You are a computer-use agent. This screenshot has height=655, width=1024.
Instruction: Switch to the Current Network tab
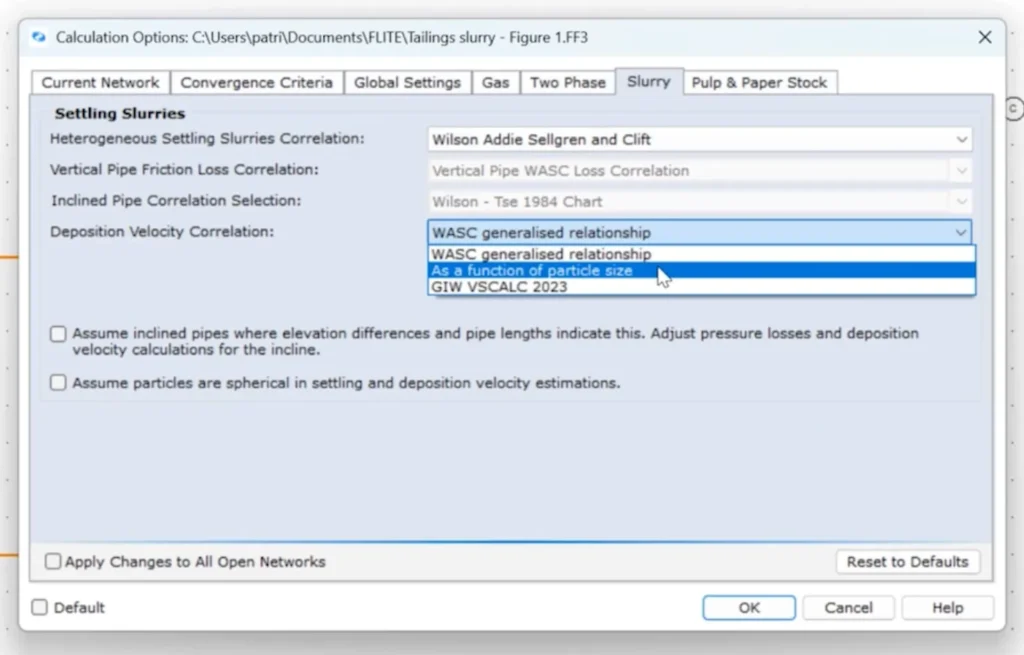coord(100,83)
